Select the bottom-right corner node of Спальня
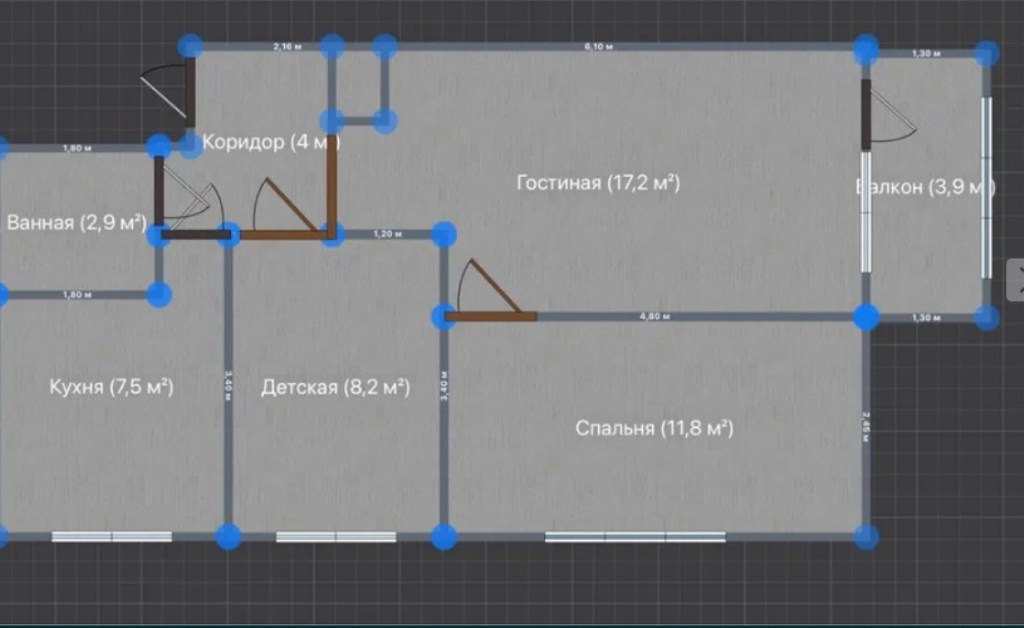The height and width of the screenshot is (628, 1024). (866, 536)
